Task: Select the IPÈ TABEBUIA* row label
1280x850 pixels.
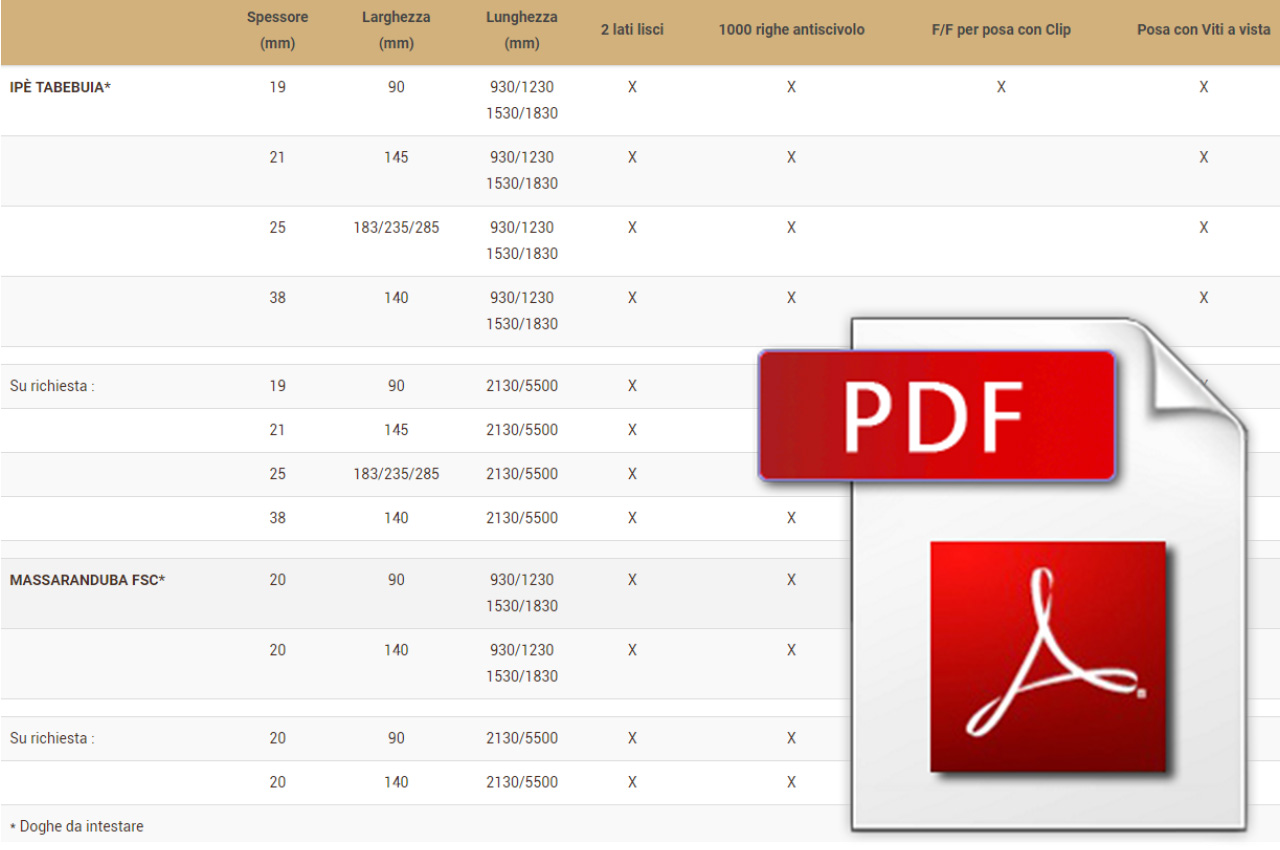Action: (x=60, y=87)
